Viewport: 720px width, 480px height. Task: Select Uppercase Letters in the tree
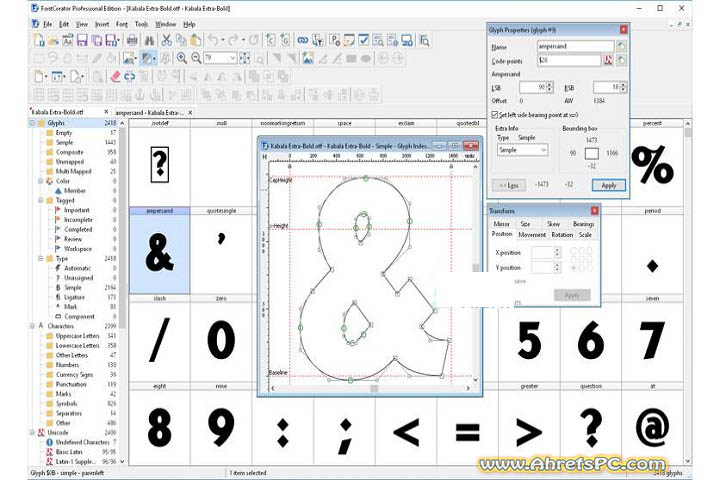point(78,336)
